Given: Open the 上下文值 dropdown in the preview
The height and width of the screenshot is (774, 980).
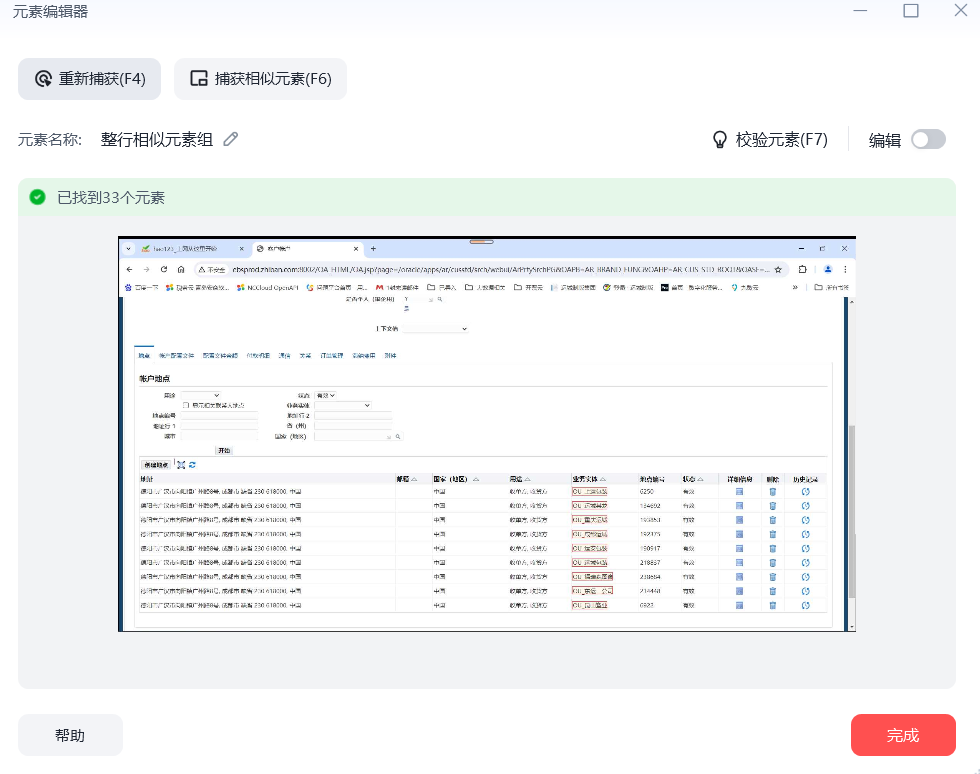Looking at the screenshot, I should pyautogui.click(x=437, y=328).
